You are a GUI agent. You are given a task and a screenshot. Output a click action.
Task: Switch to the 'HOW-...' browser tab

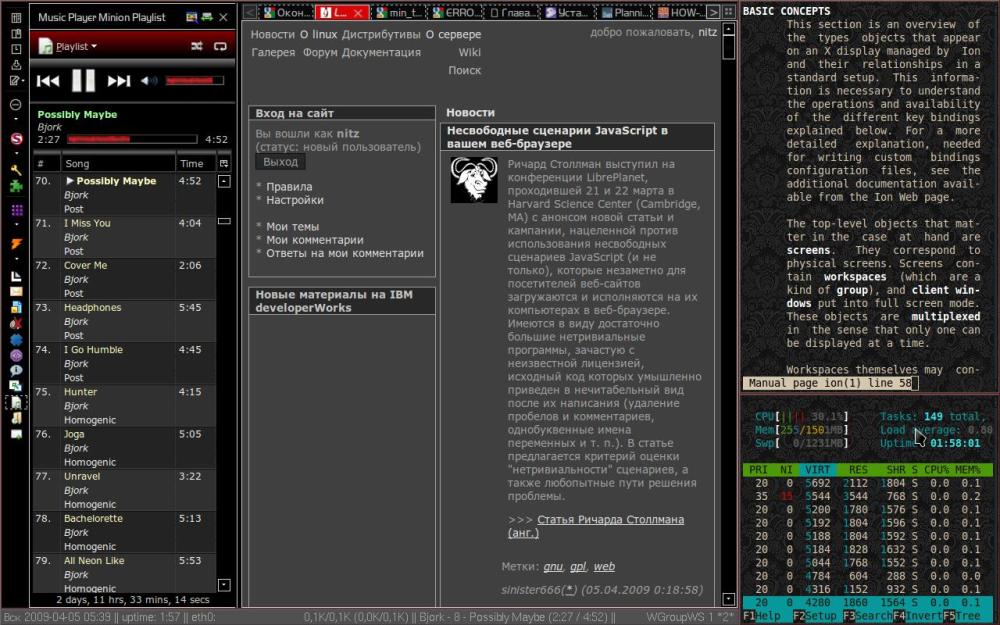tap(680, 12)
